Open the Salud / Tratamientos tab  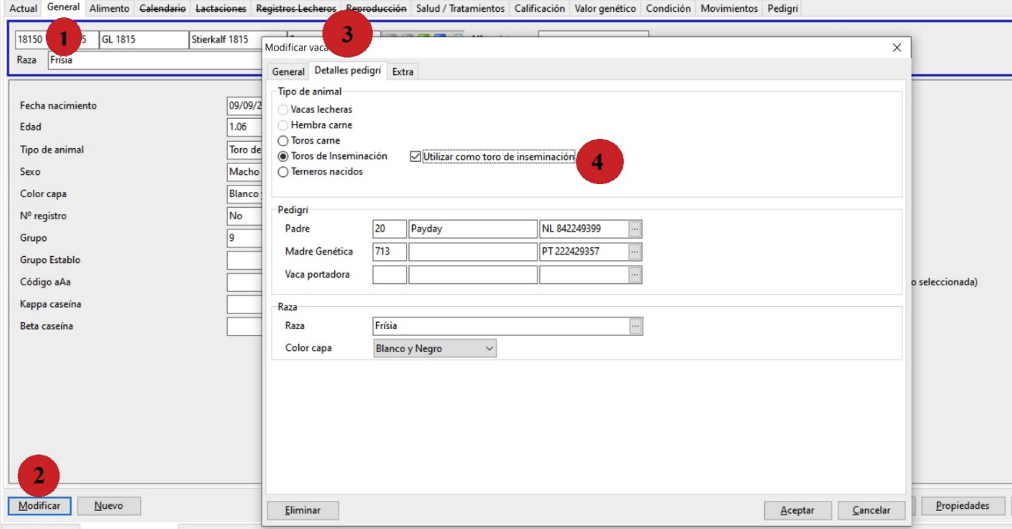(460, 8)
